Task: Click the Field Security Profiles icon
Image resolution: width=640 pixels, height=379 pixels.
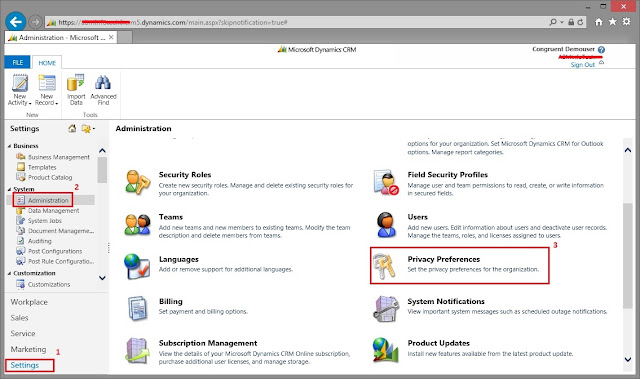Action: coord(386,183)
